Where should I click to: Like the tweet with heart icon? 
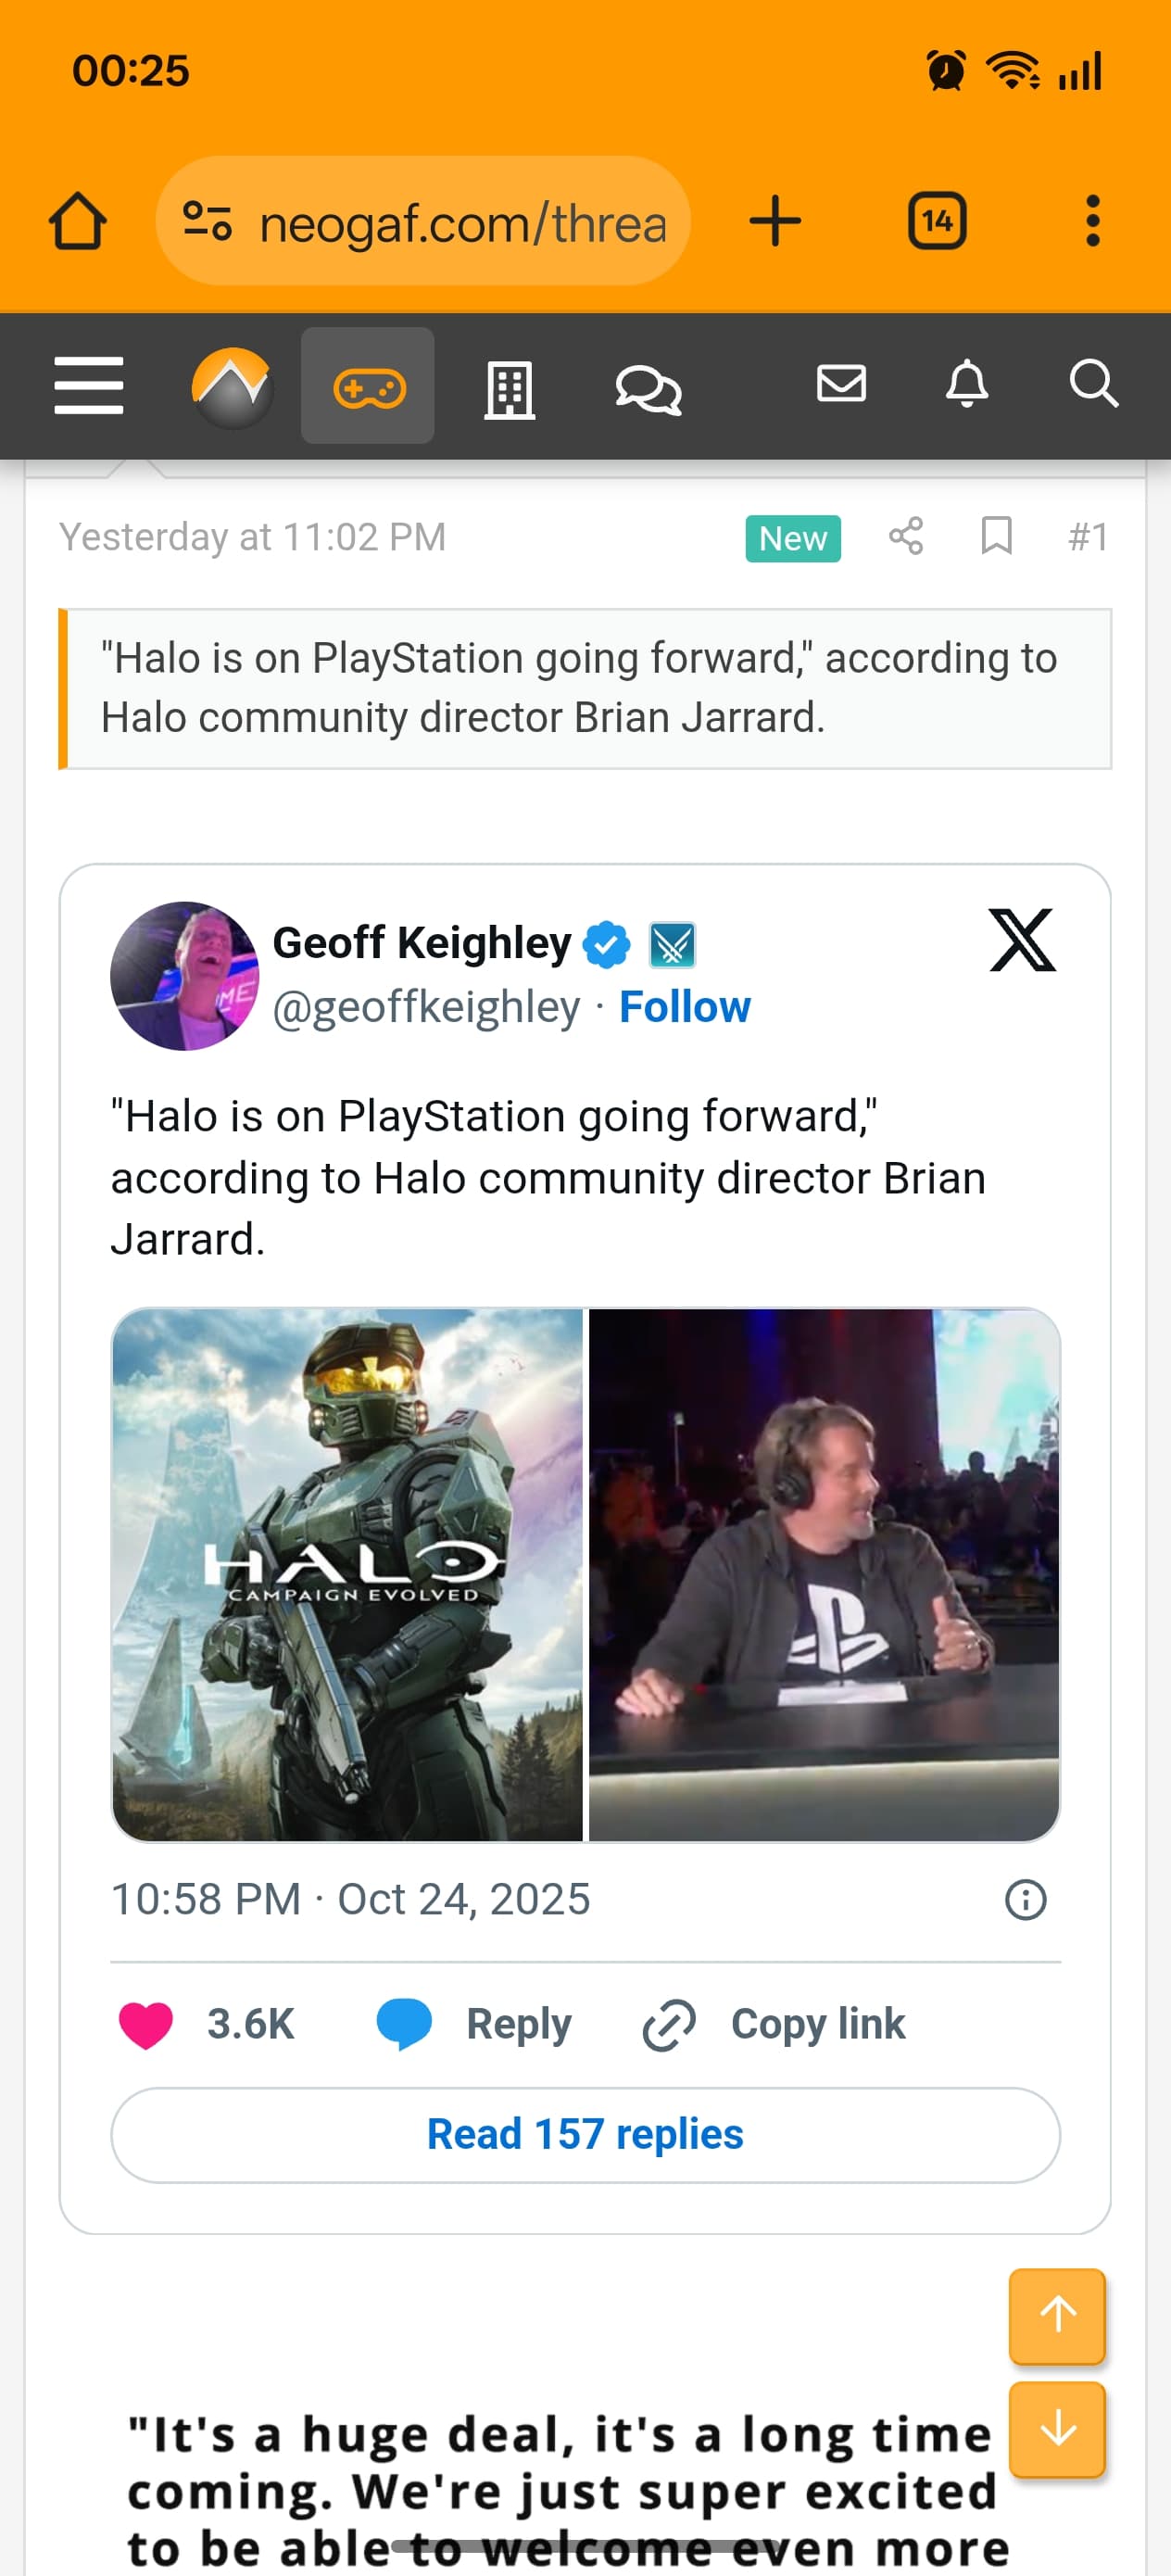click(x=146, y=2024)
